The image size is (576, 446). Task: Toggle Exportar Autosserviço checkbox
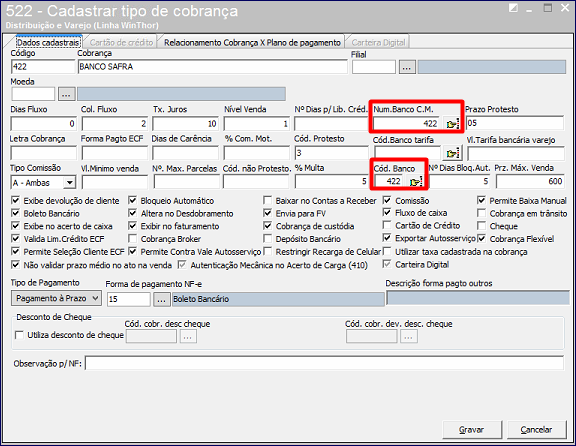click(x=387, y=238)
